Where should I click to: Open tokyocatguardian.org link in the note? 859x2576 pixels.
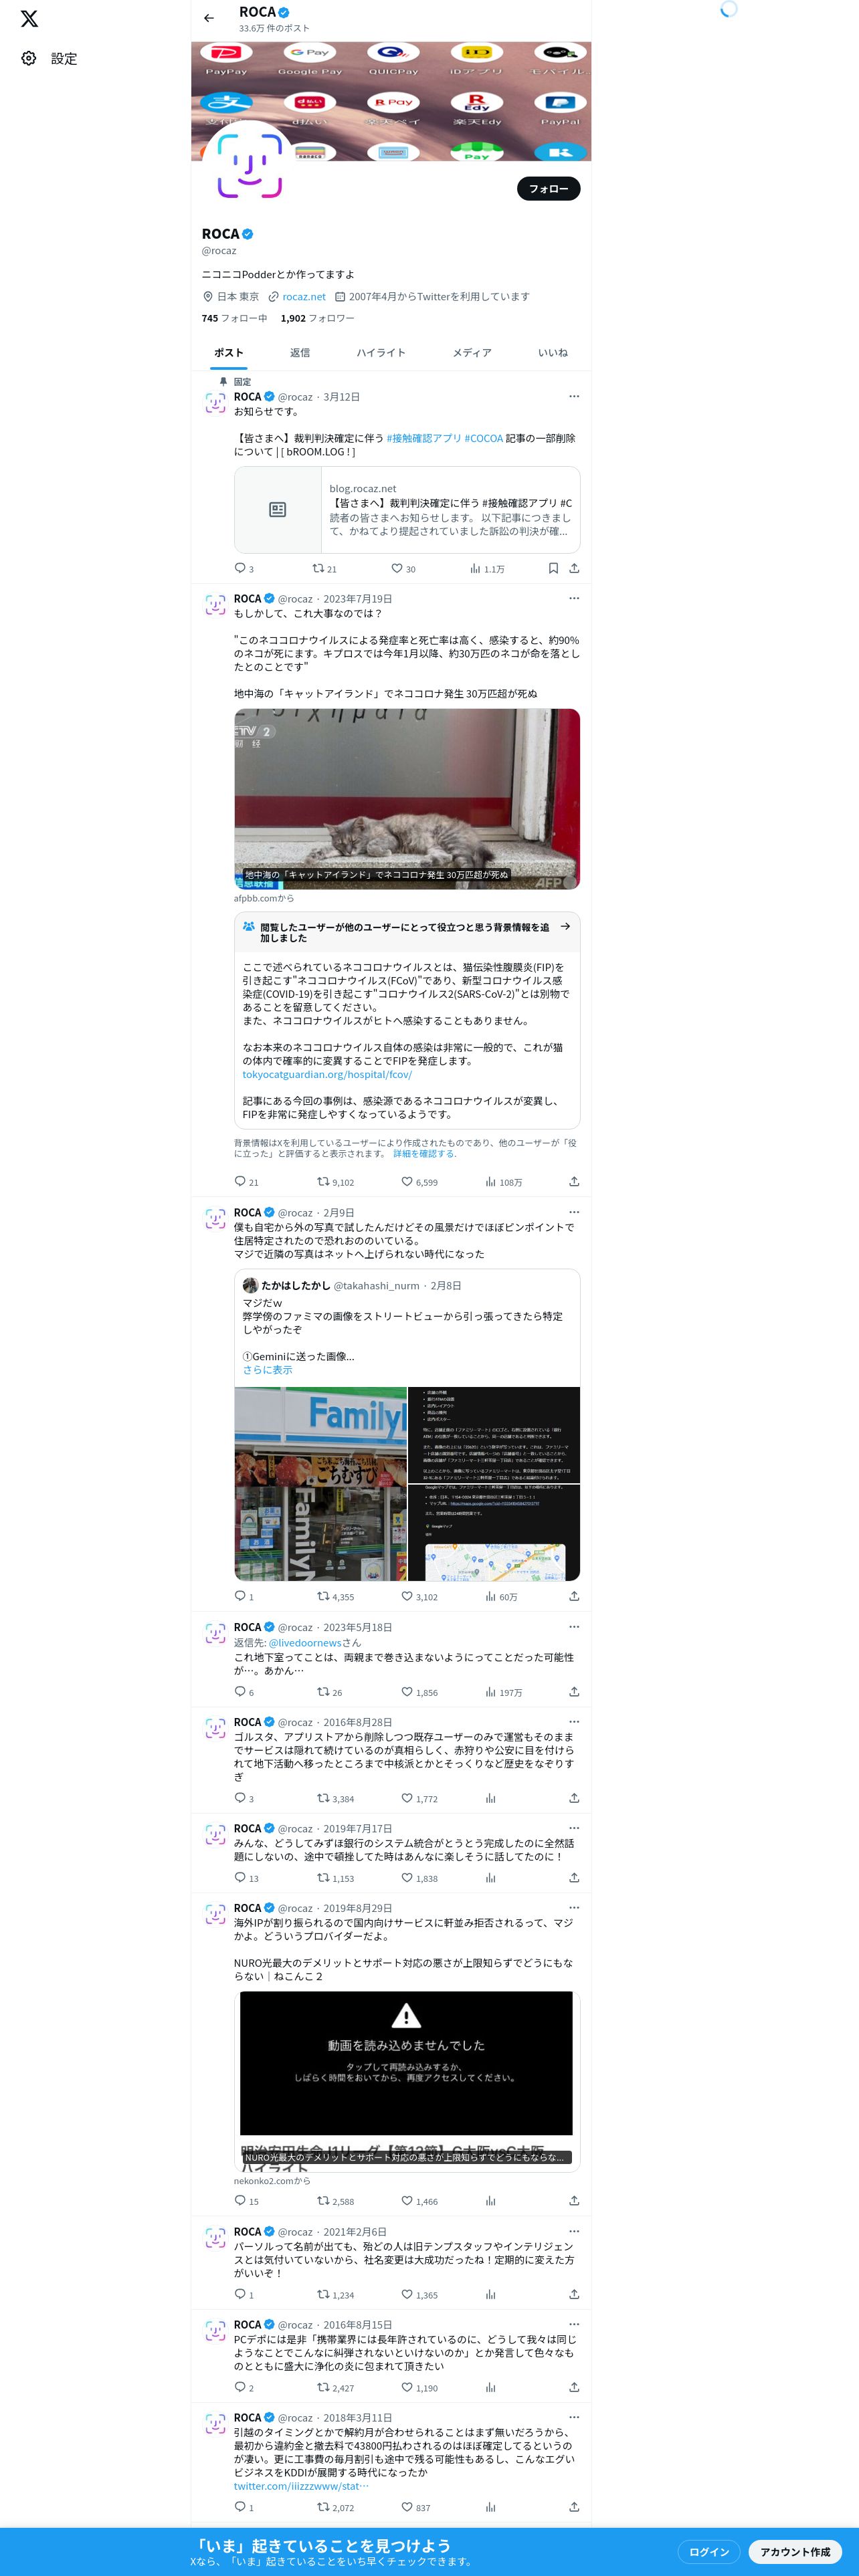coord(327,1074)
